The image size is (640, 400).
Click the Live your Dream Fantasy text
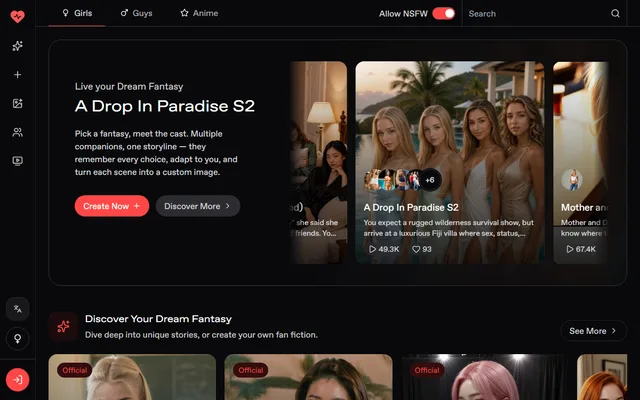click(129, 87)
